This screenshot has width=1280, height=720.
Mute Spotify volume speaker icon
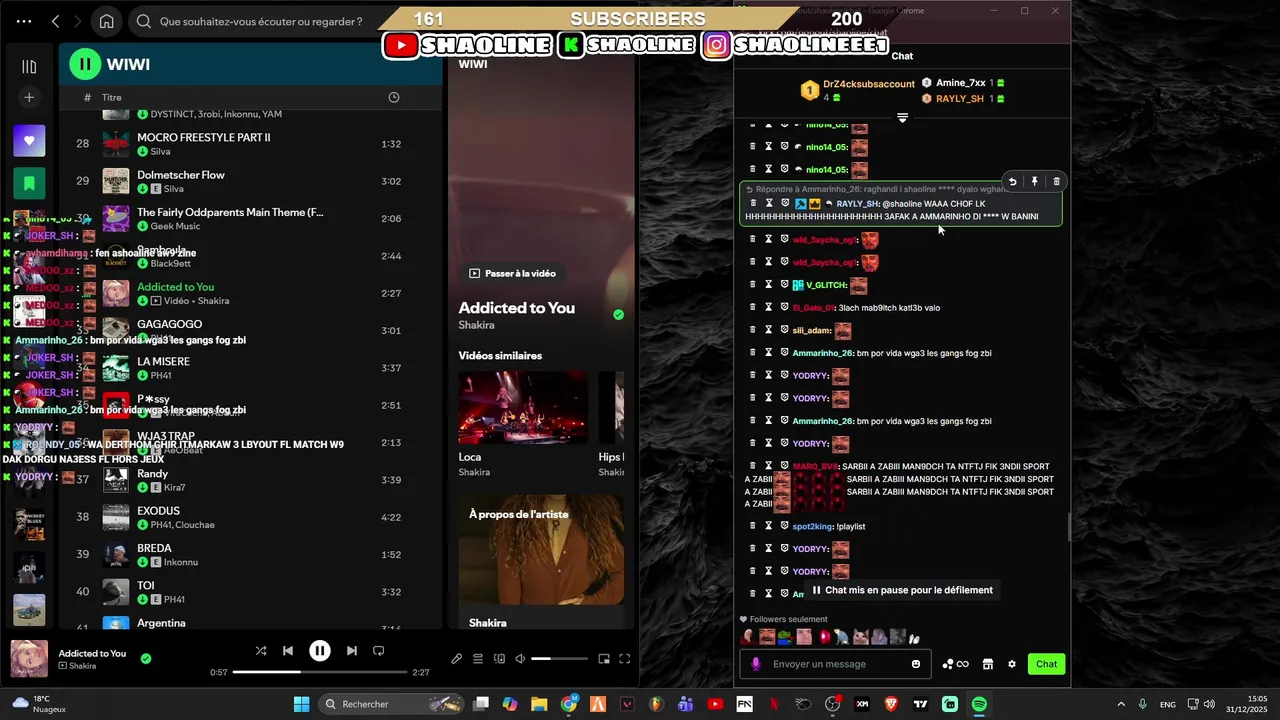[520, 659]
